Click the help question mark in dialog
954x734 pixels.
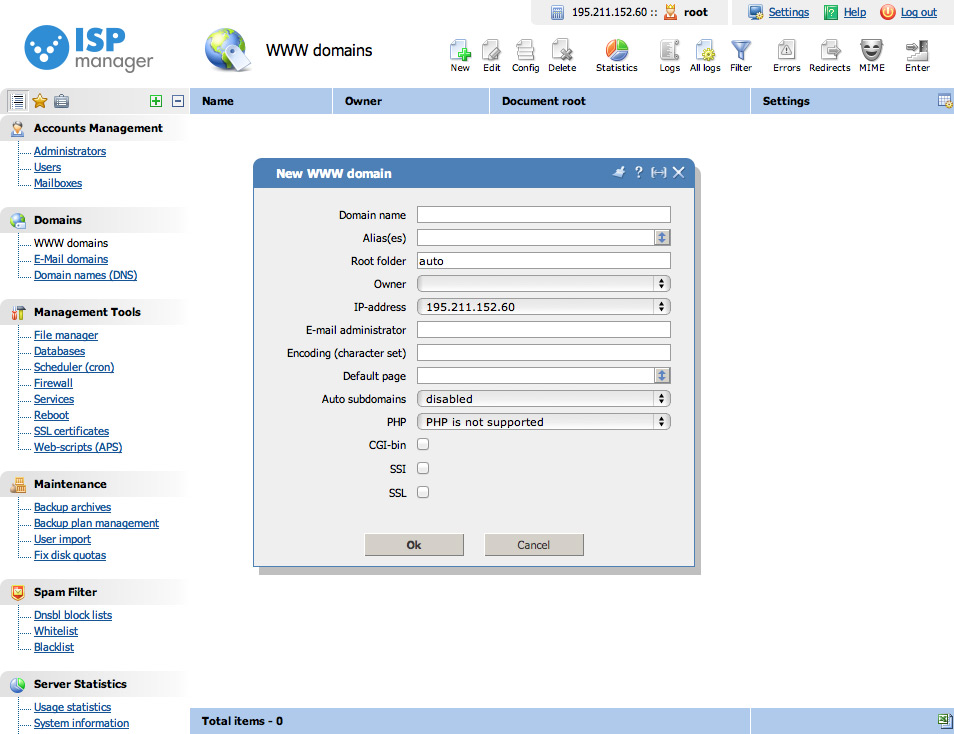(639, 172)
